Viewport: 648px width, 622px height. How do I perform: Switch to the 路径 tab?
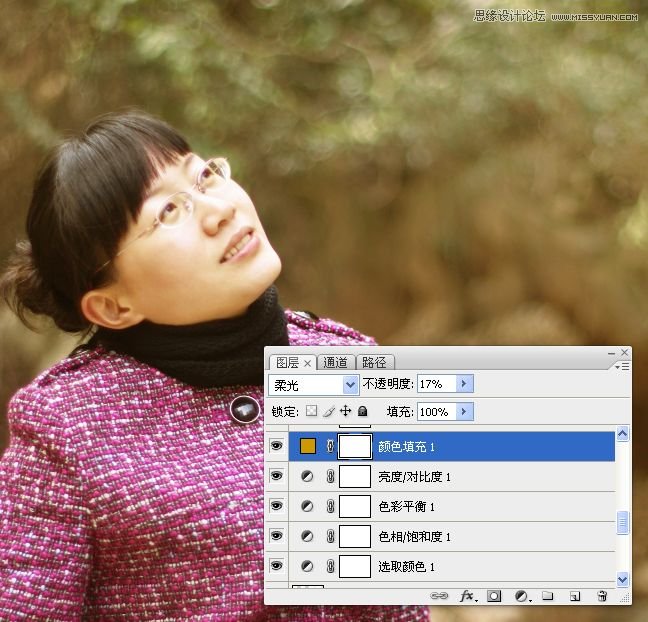(x=374, y=363)
